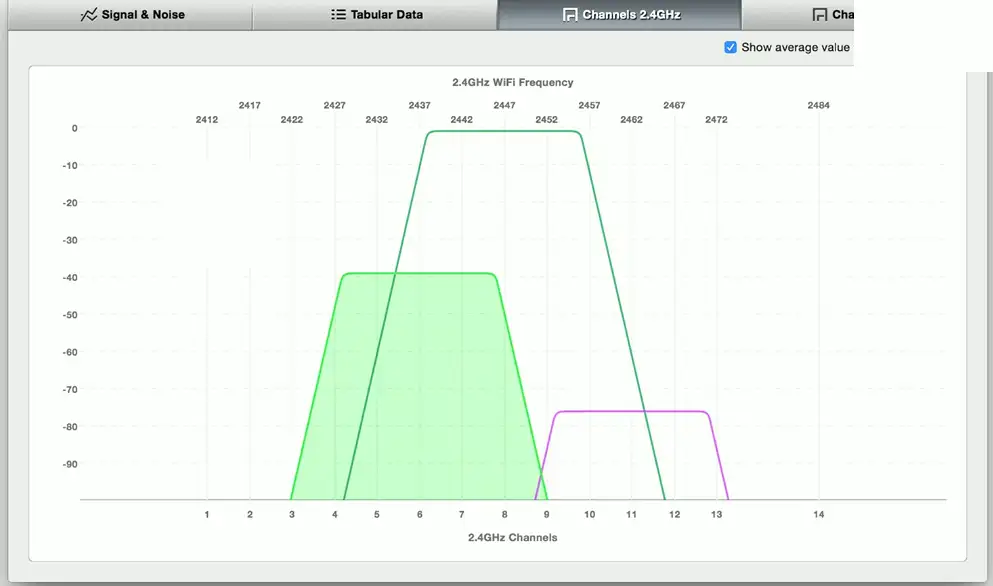Click the 2.4GHz Channels axis title
The height and width of the screenshot is (586, 993).
coord(513,537)
